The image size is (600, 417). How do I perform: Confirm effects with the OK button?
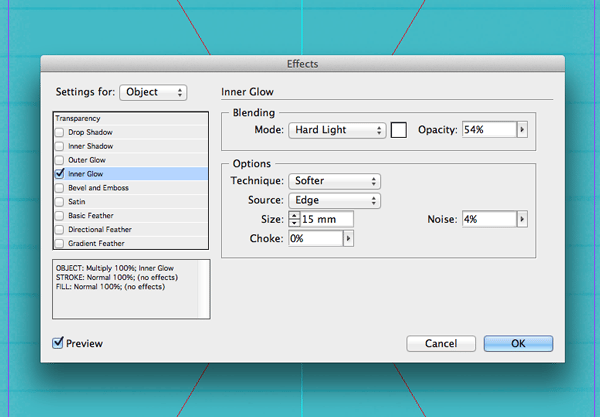click(518, 343)
